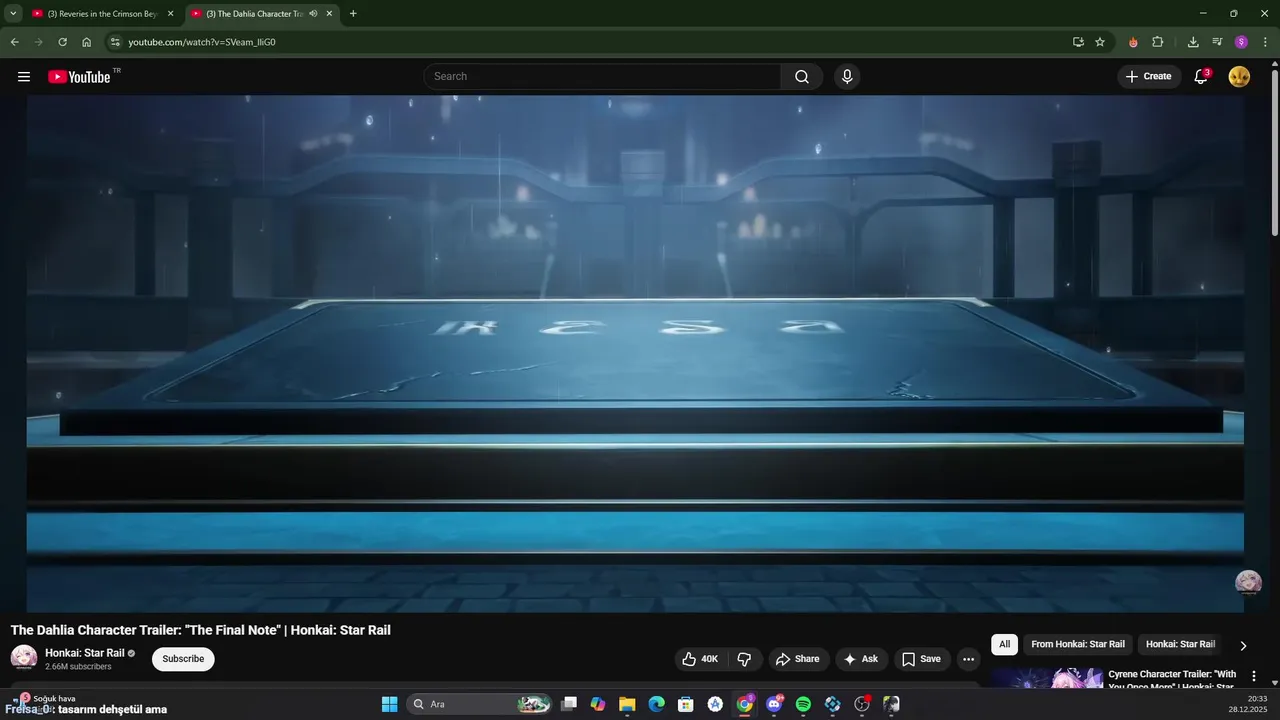View site information icon in address bar
Screen dimensions: 1280x720
pos(115,42)
